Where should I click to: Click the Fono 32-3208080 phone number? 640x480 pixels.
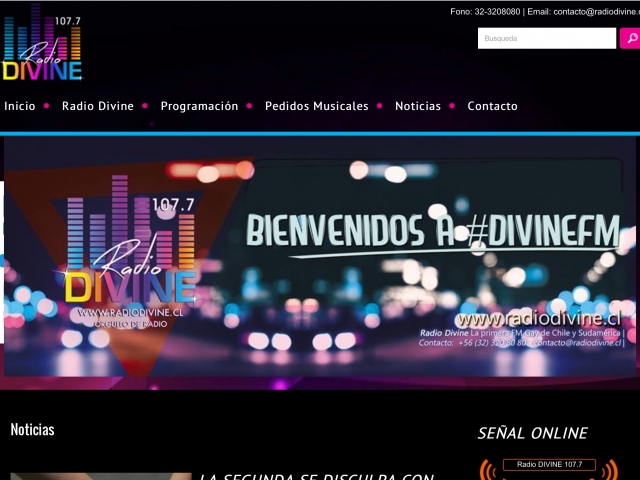[x=485, y=12]
